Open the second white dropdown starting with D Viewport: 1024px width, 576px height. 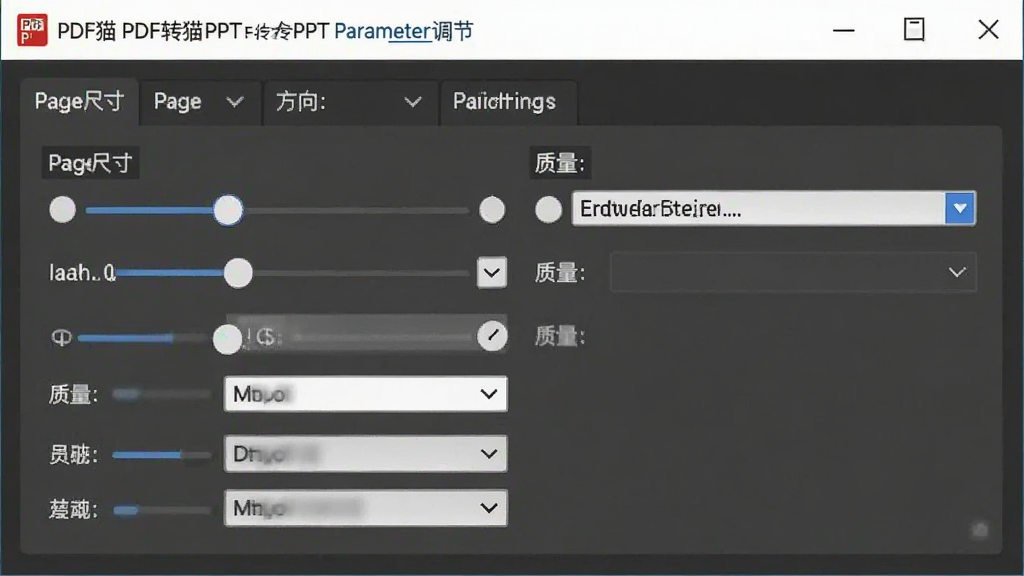coord(366,453)
